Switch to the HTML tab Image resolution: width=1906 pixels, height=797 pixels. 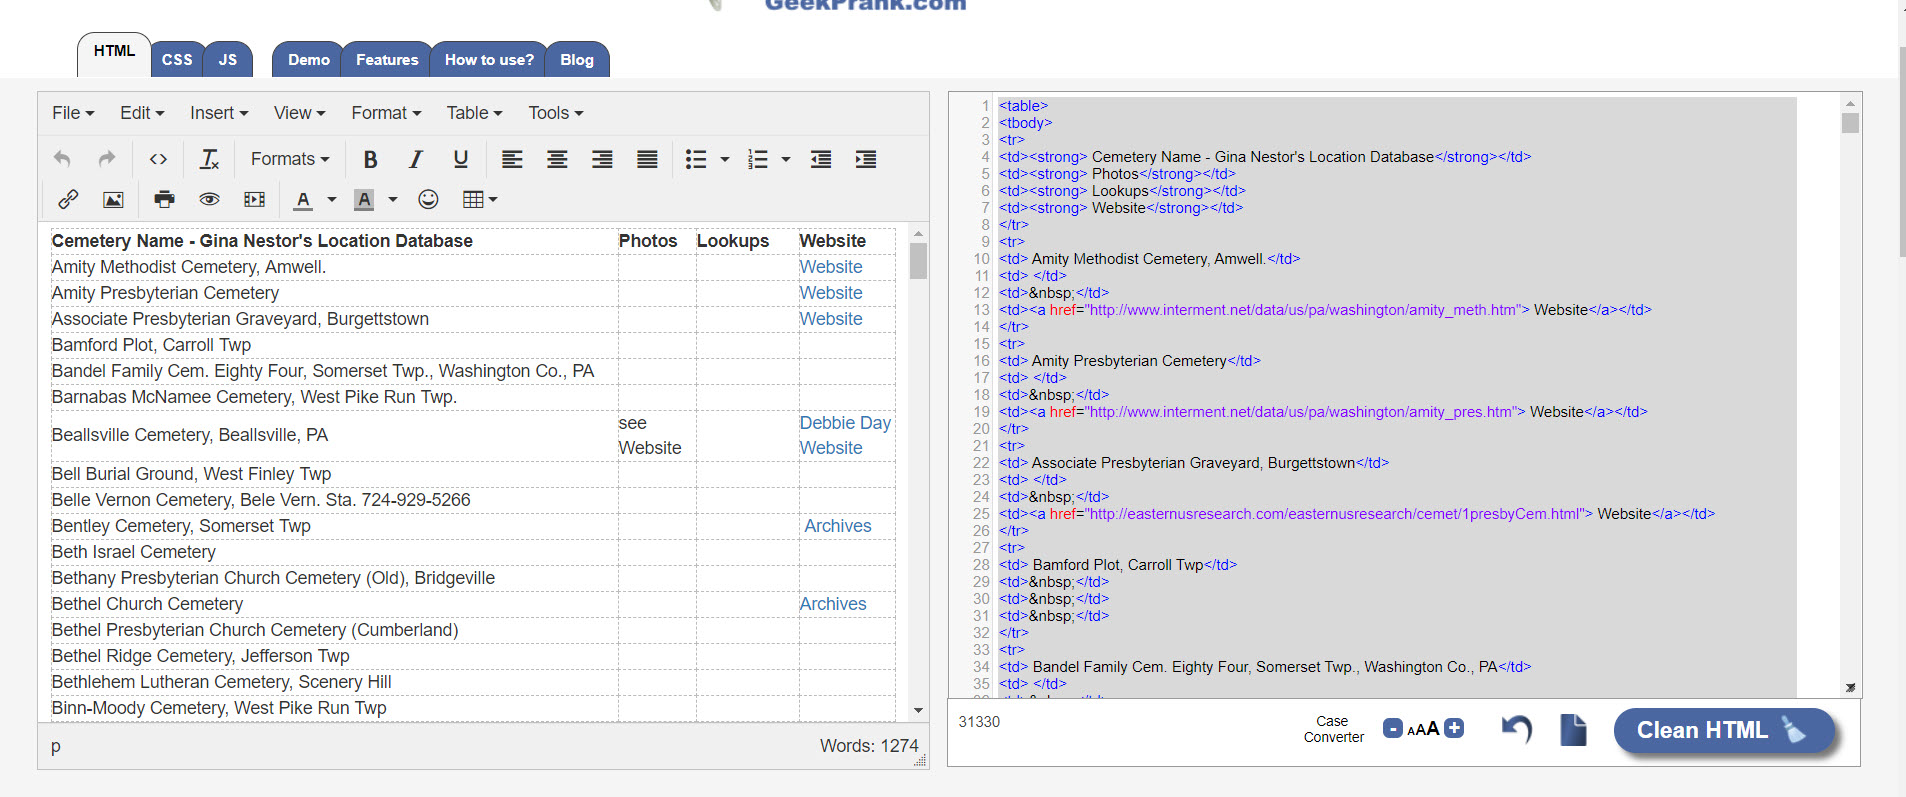[x=114, y=53]
